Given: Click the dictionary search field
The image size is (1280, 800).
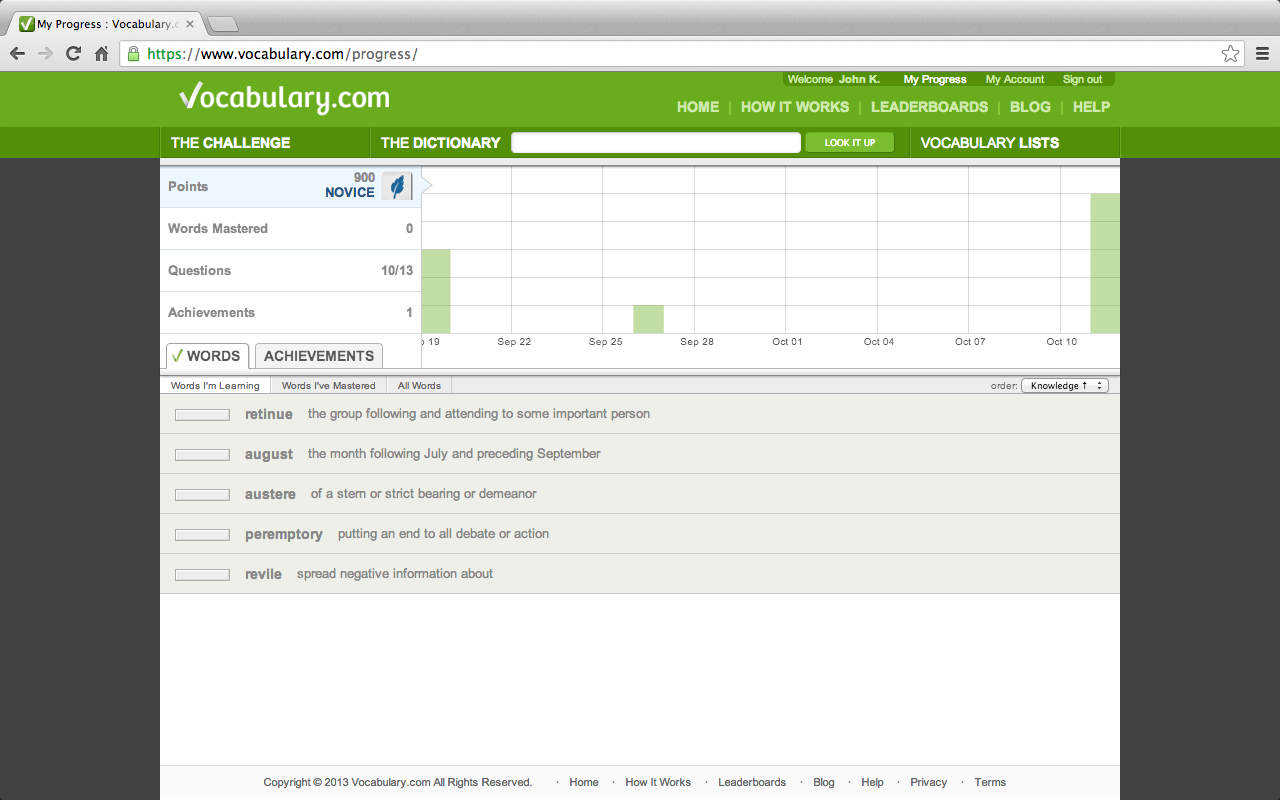Looking at the screenshot, I should (x=656, y=143).
